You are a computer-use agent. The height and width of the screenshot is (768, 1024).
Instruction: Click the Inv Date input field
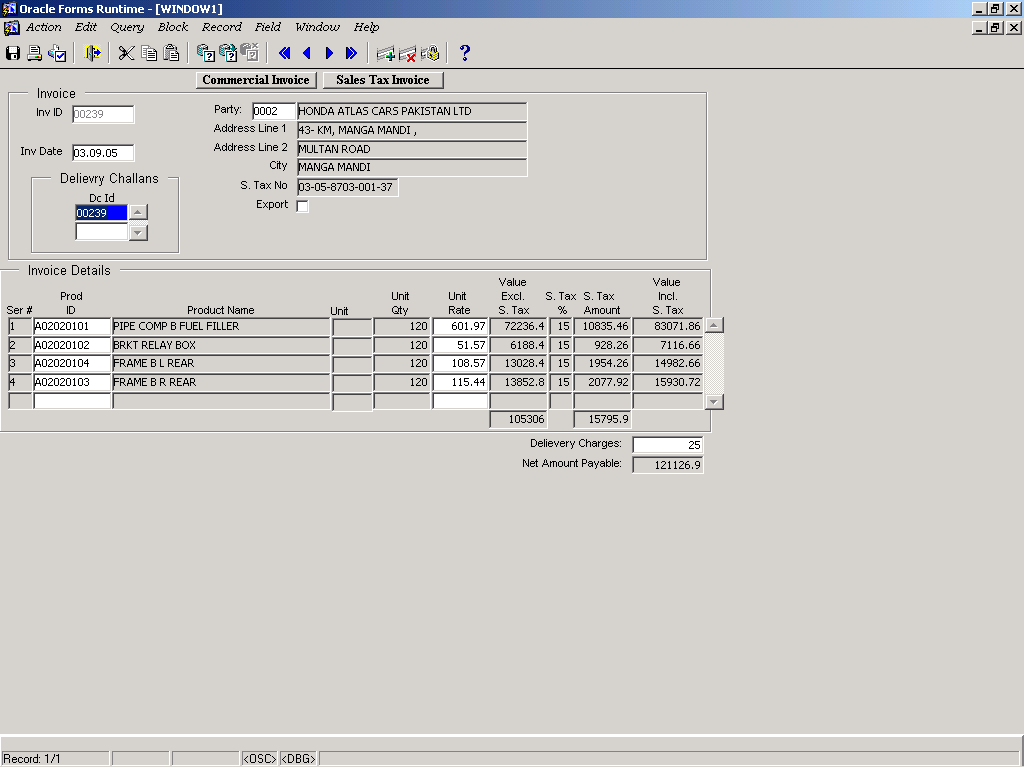(103, 153)
